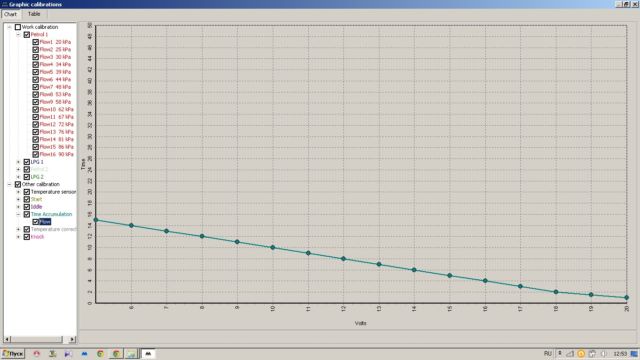The image size is (640, 360).
Task: Click the chart point at 10 volts
Action: pos(273,248)
